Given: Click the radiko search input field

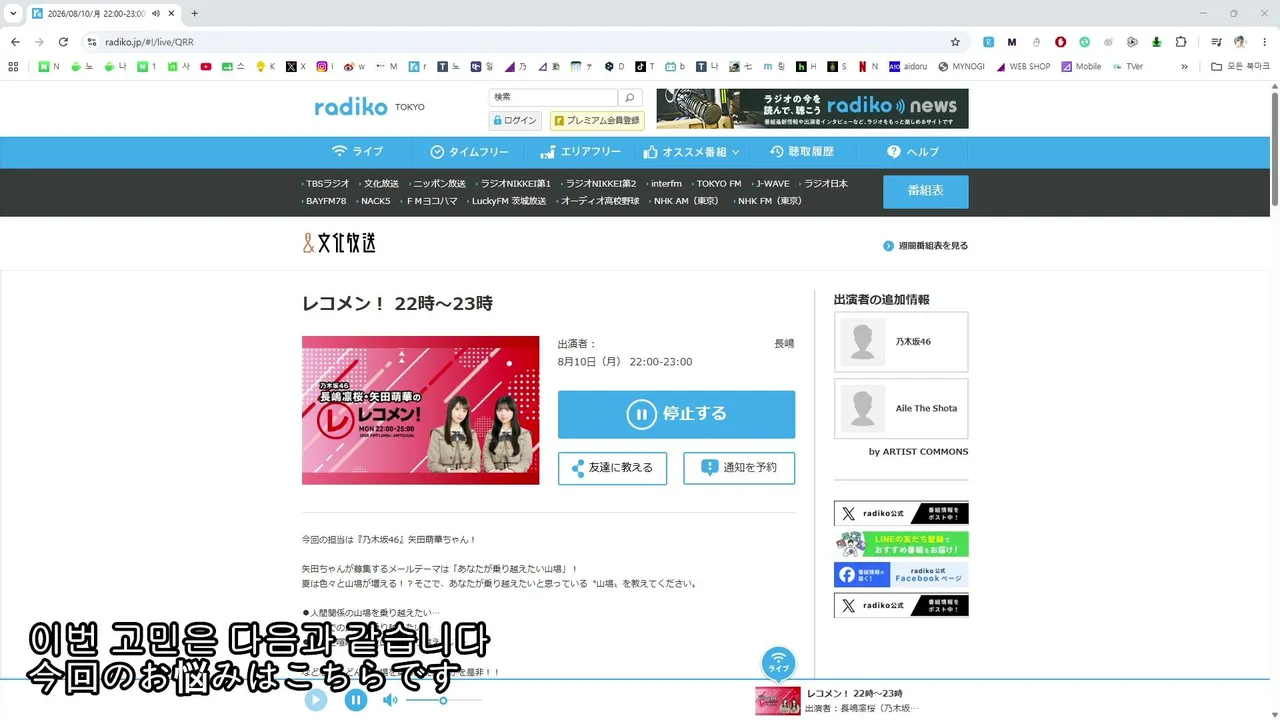Looking at the screenshot, I should tap(554, 98).
